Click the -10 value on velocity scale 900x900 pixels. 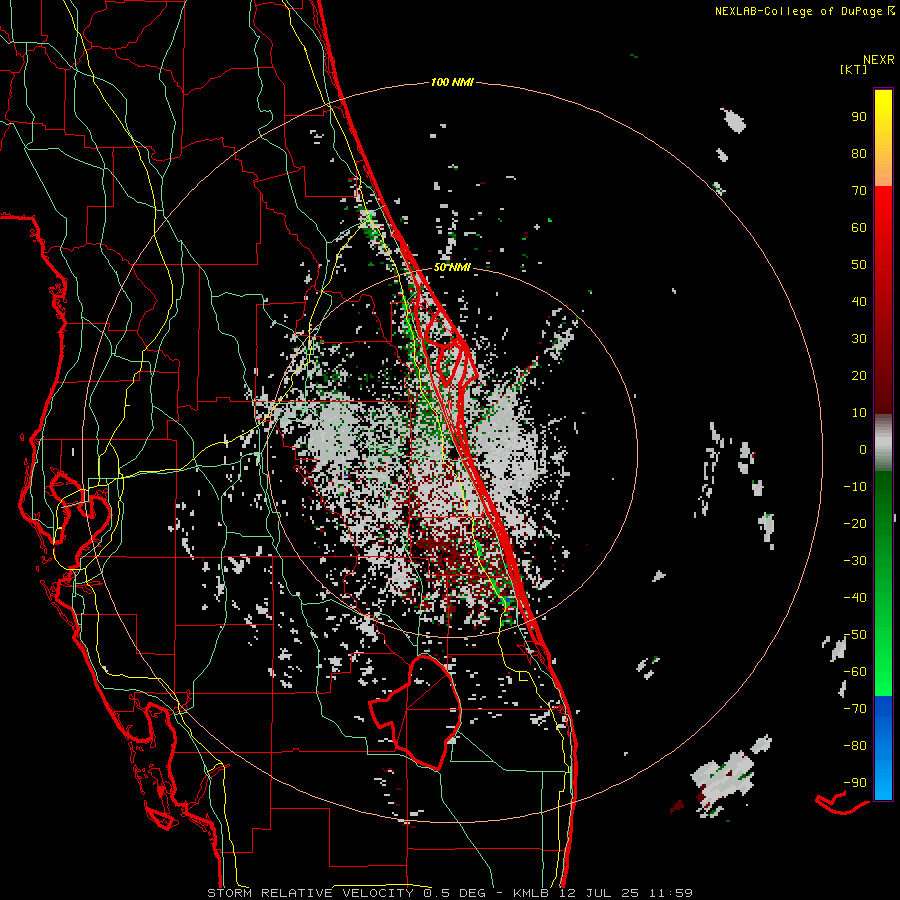855,487
